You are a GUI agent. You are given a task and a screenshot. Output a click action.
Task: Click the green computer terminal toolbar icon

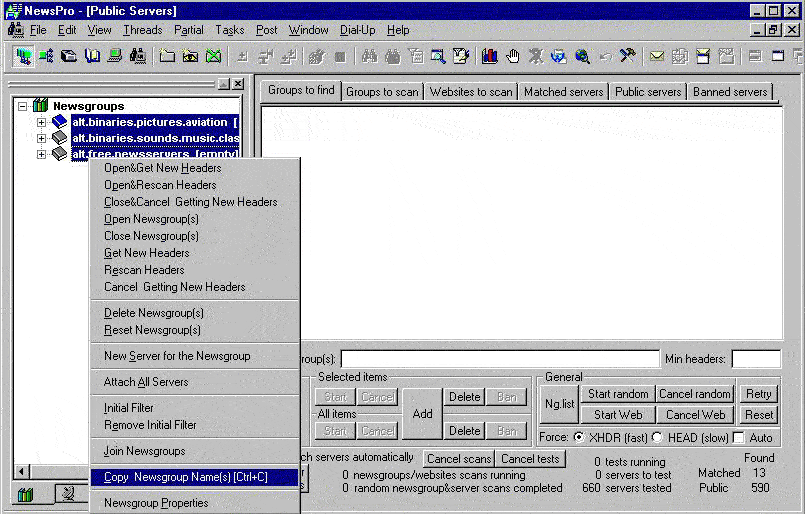click(115, 56)
